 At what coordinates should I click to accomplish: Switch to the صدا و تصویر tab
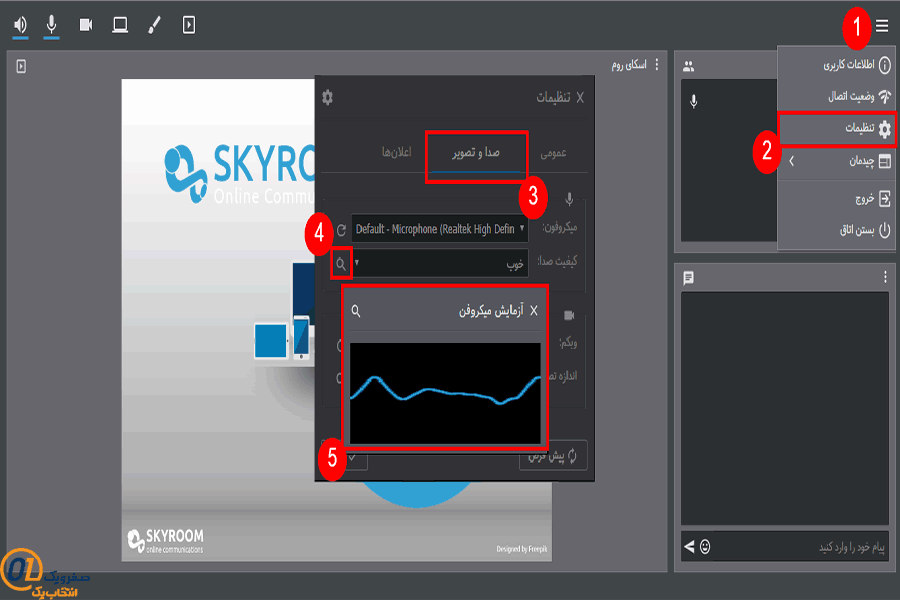click(x=476, y=153)
